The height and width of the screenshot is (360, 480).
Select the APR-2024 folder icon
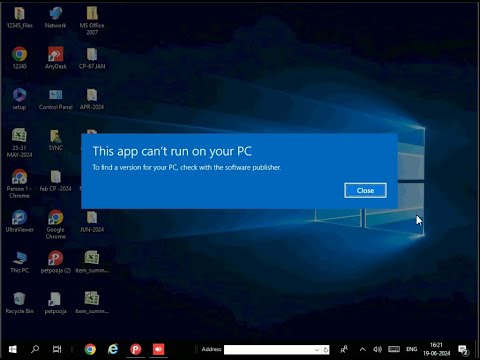coord(92,99)
